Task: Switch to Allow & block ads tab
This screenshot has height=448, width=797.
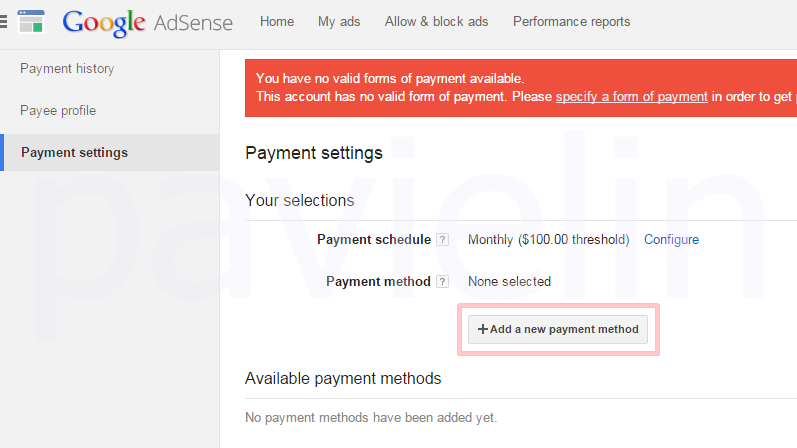Action: pos(437,22)
